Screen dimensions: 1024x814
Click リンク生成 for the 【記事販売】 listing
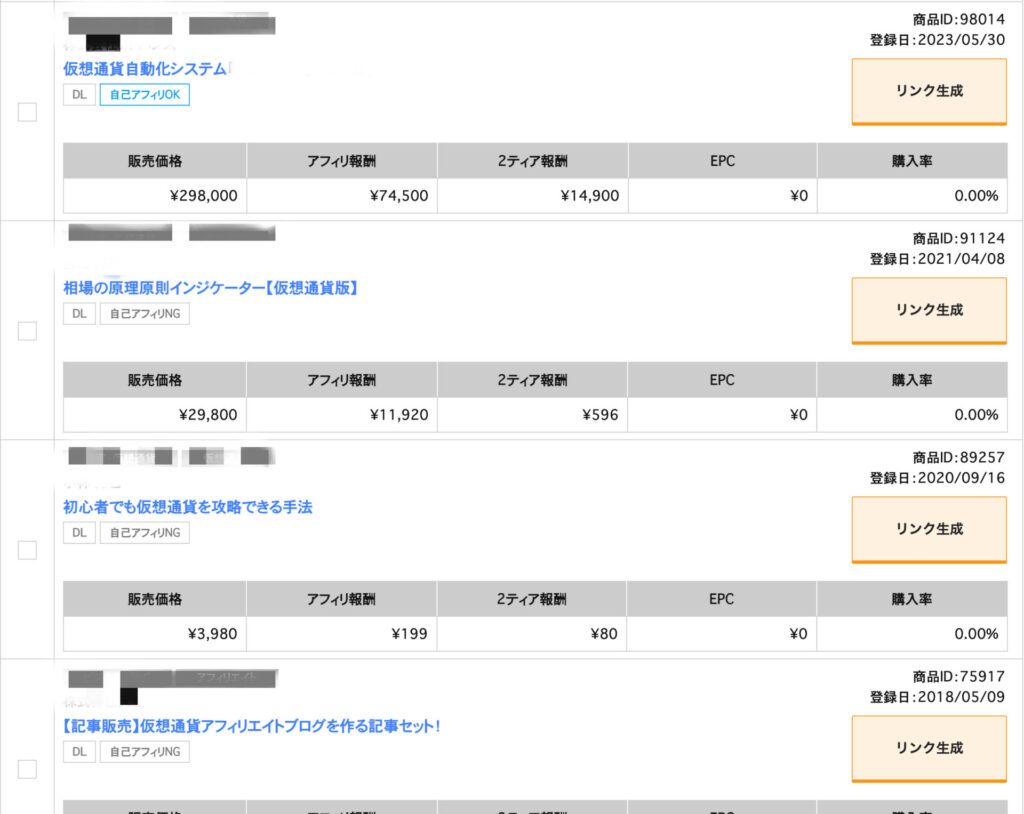pyautogui.click(x=928, y=748)
